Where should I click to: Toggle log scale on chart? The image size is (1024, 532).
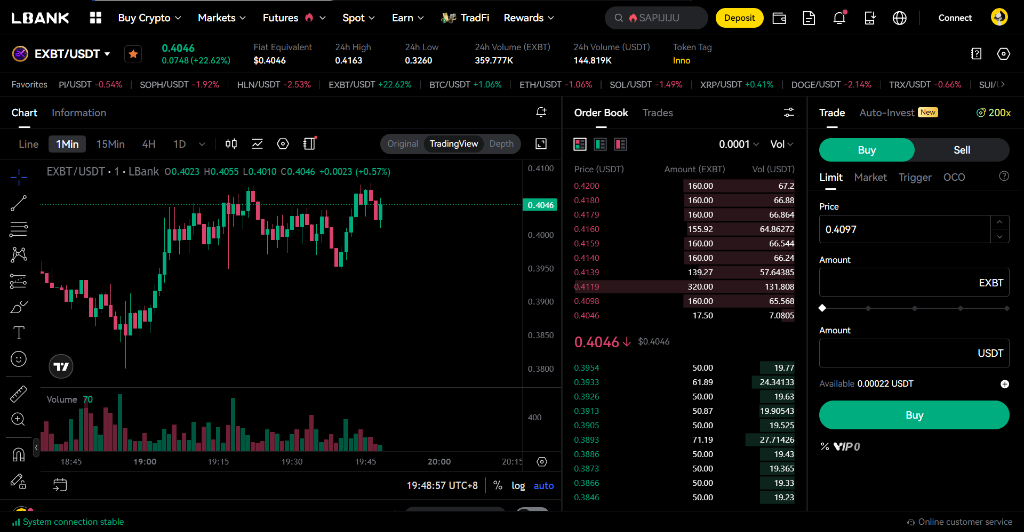[x=518, y=486]
